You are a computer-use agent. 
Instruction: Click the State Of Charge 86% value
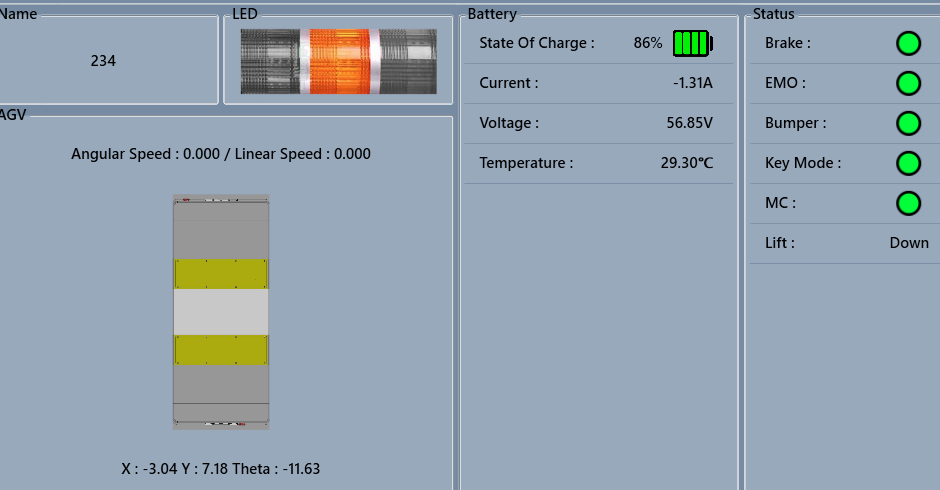(x=648, y=43)
